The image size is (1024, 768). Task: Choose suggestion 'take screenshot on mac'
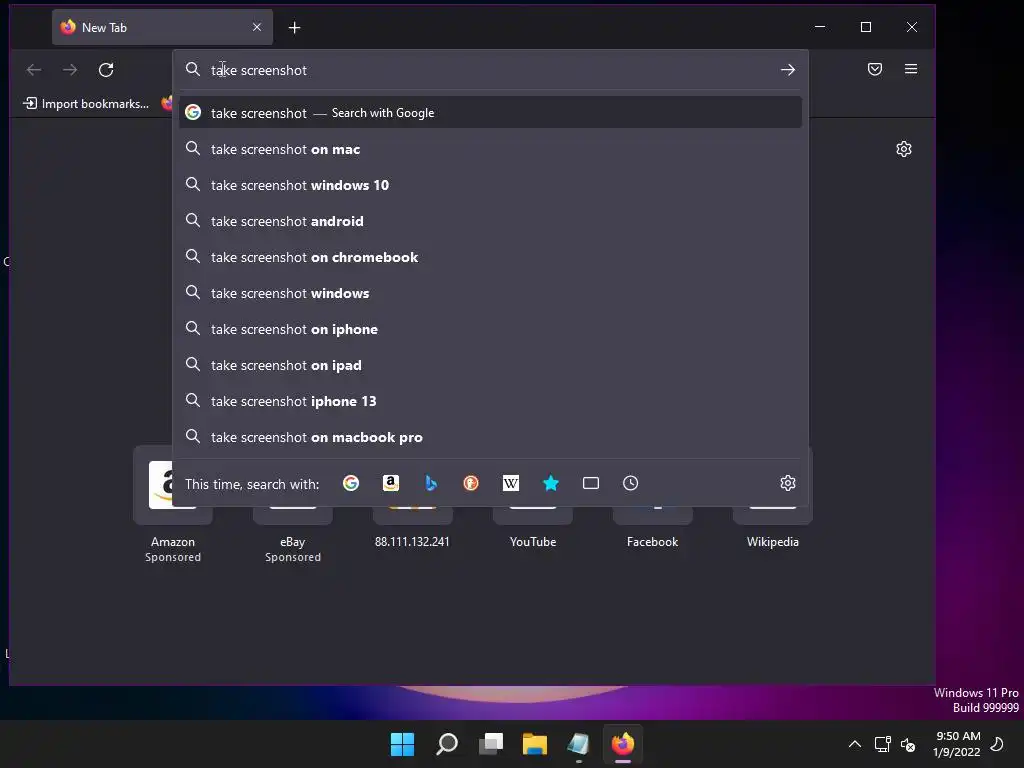pos(490,149)
